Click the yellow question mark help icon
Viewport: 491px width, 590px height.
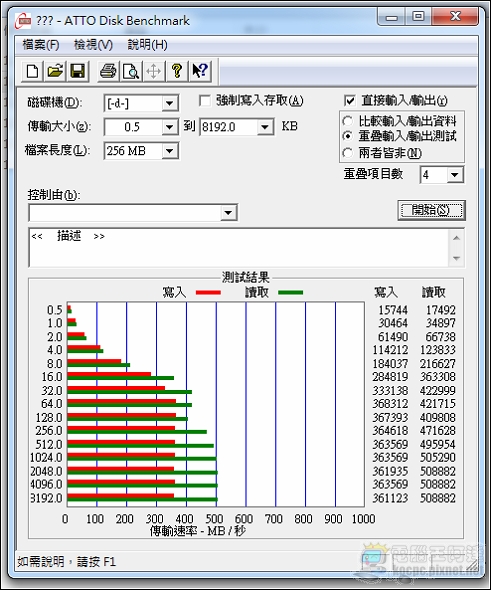tap(177, 71)
